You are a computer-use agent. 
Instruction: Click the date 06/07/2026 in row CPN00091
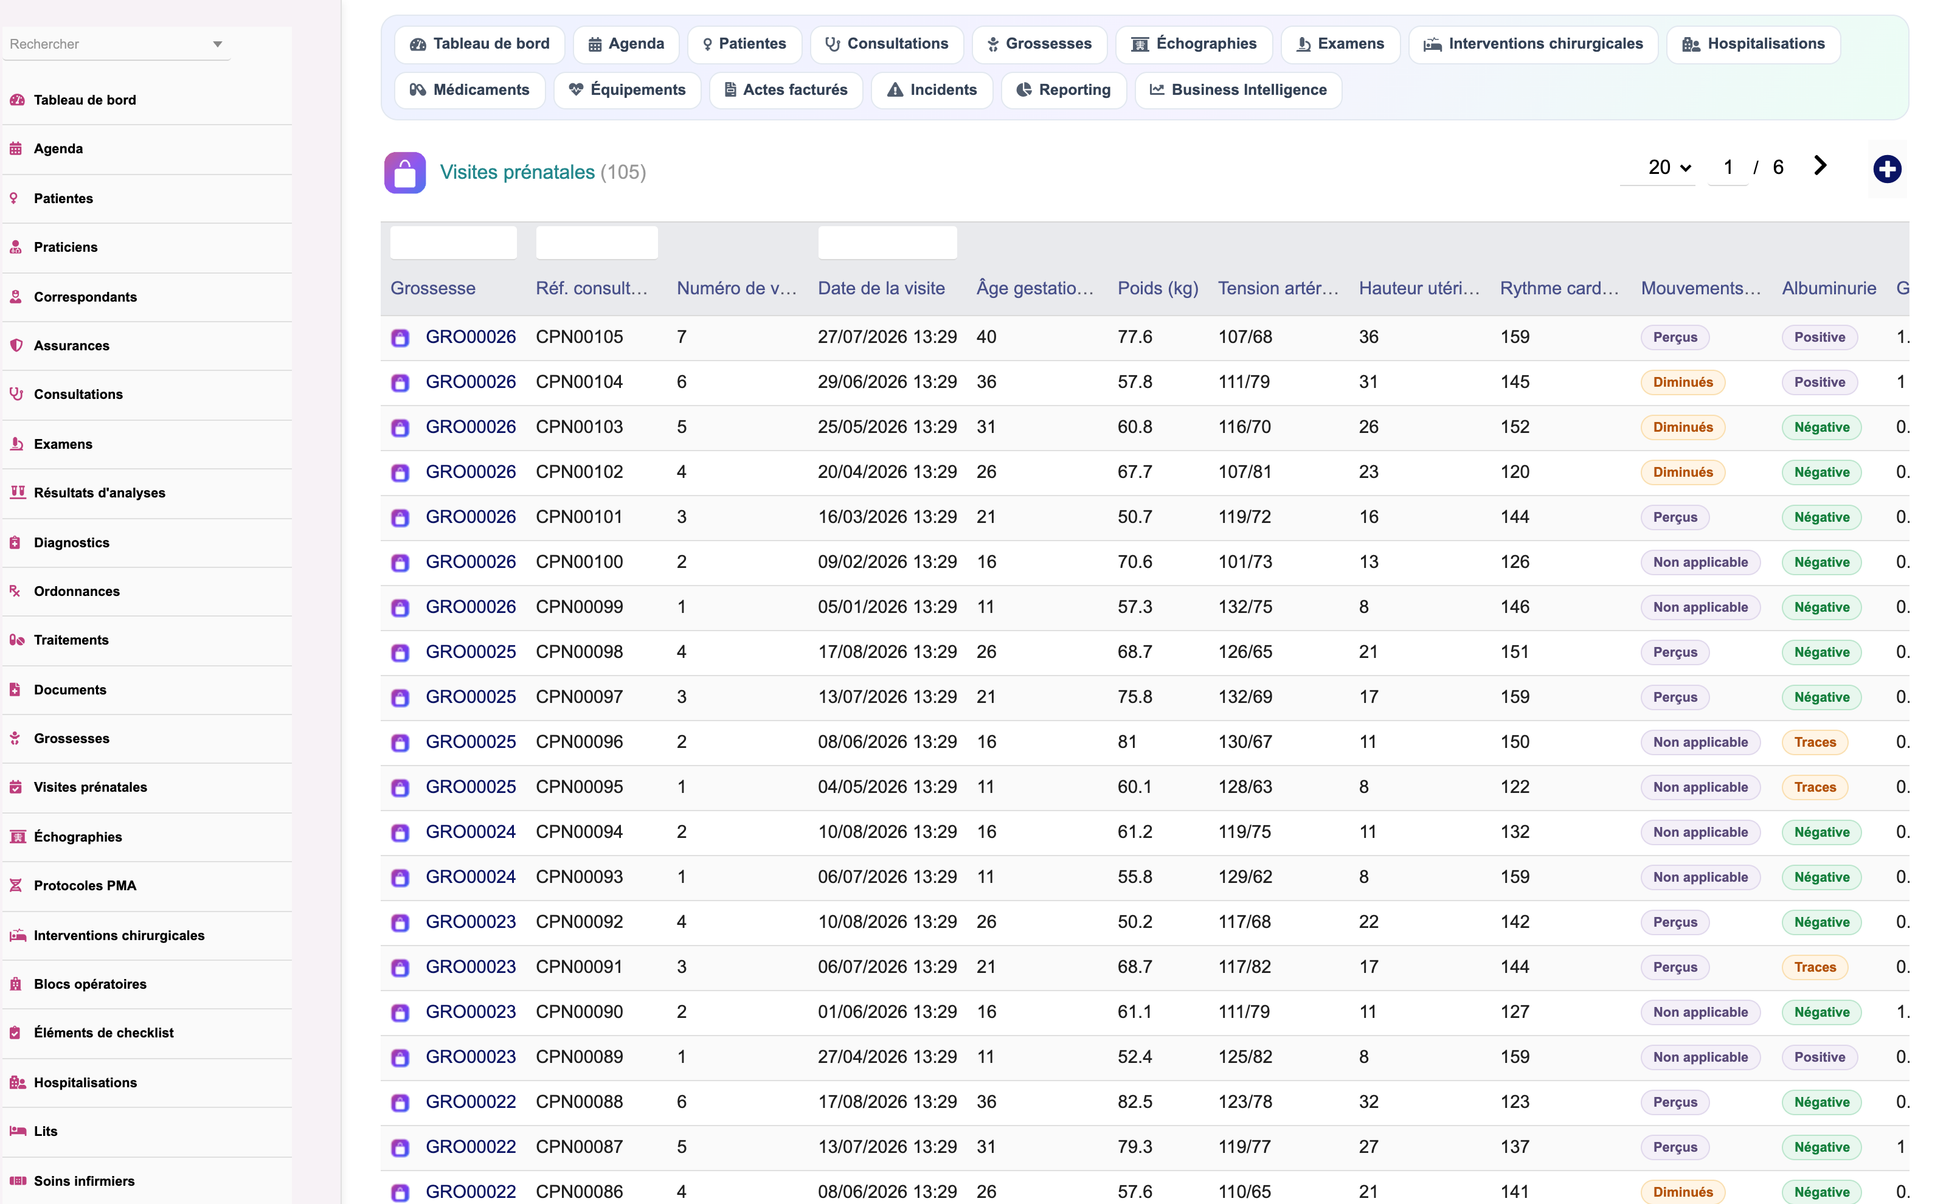tap(887, 967)
